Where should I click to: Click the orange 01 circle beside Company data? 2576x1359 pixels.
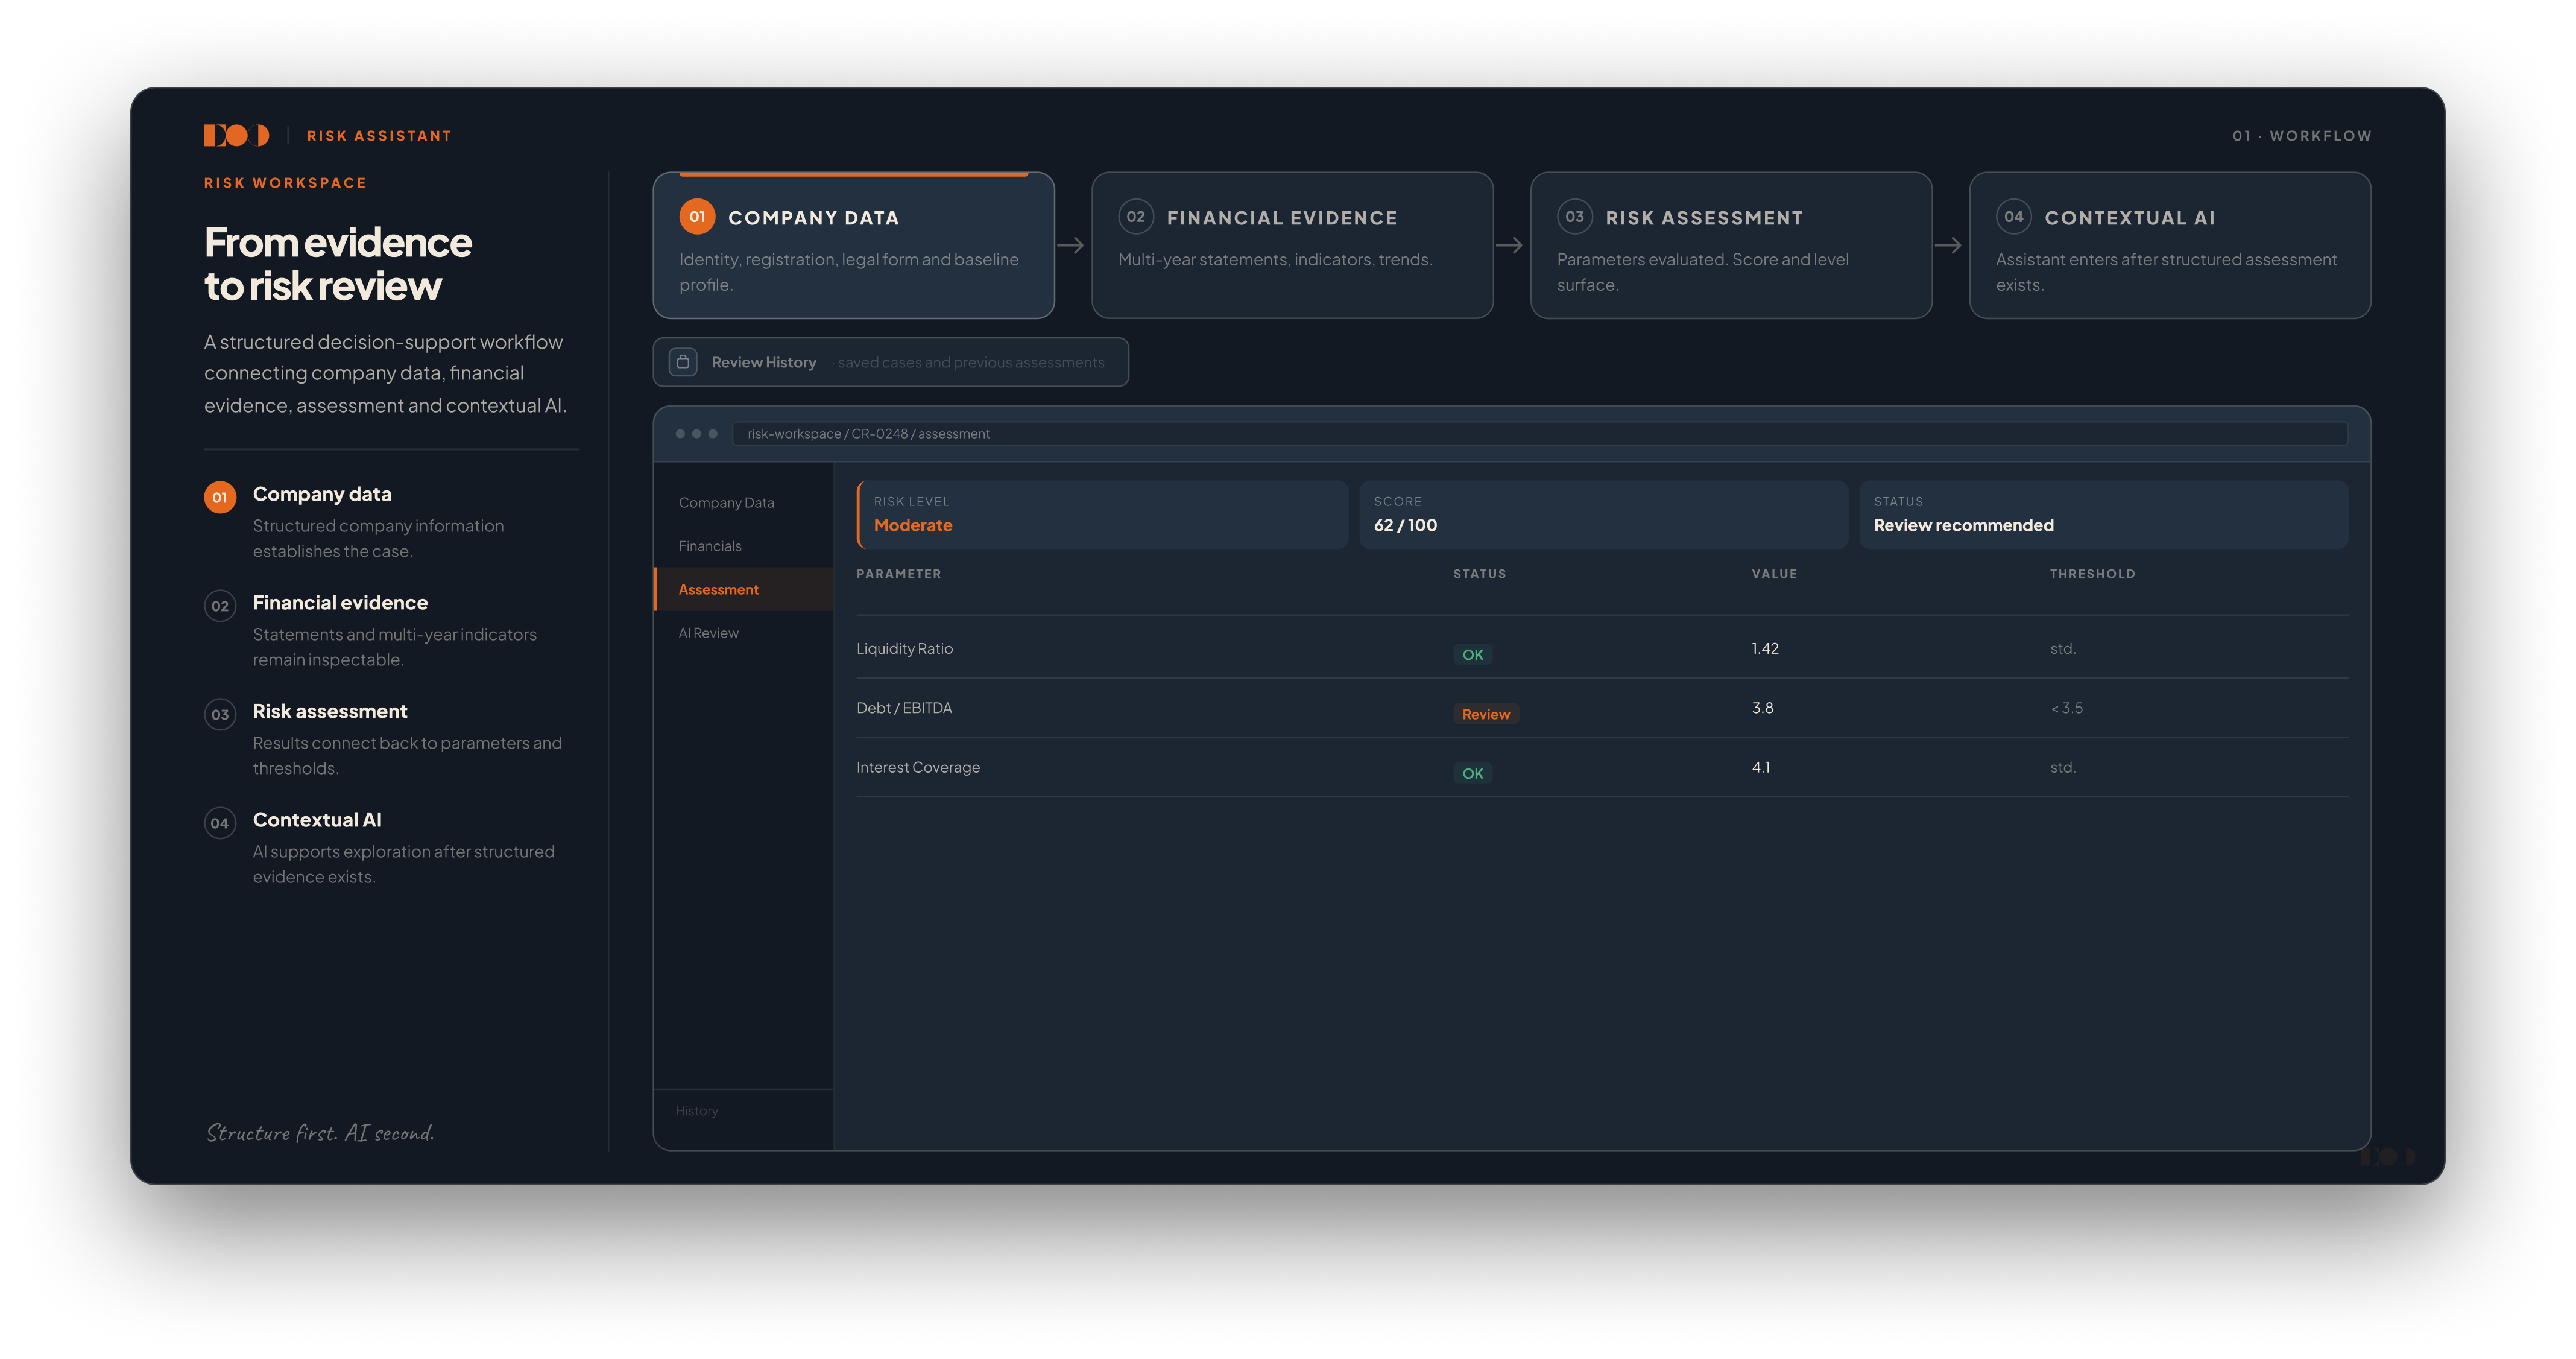click(x=220, y=497)
